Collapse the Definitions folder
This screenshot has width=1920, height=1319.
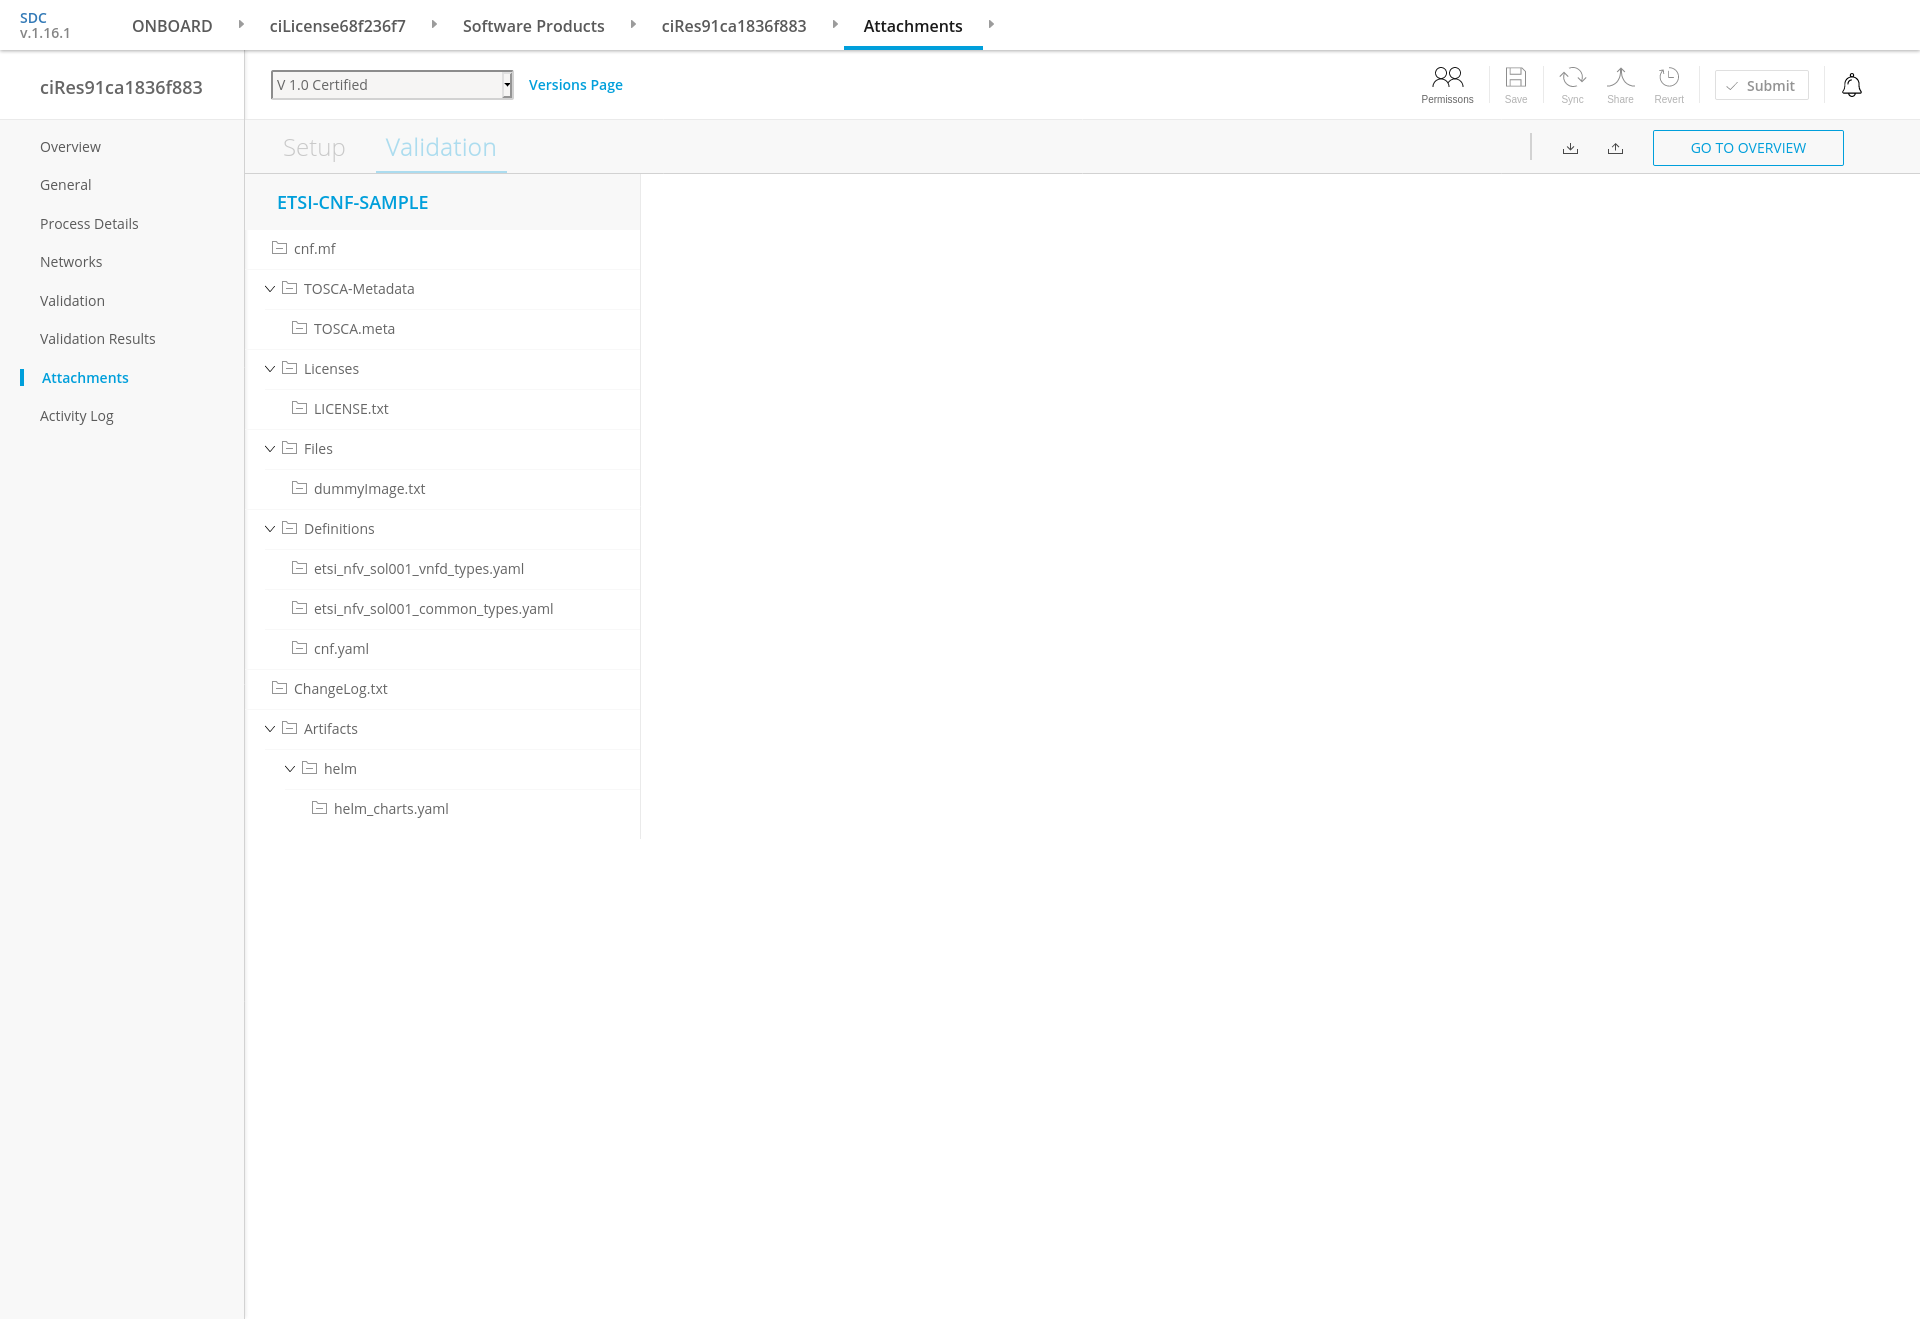click(270, 529)
